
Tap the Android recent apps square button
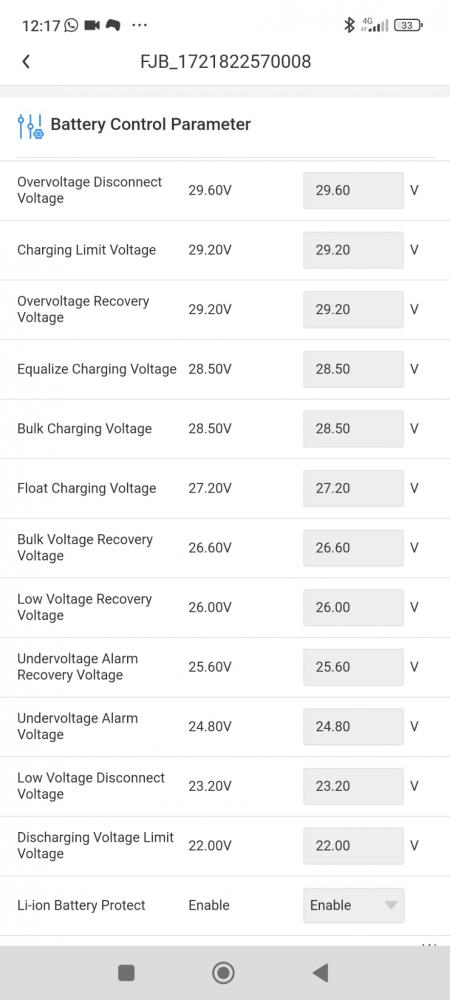pos(126,973)
